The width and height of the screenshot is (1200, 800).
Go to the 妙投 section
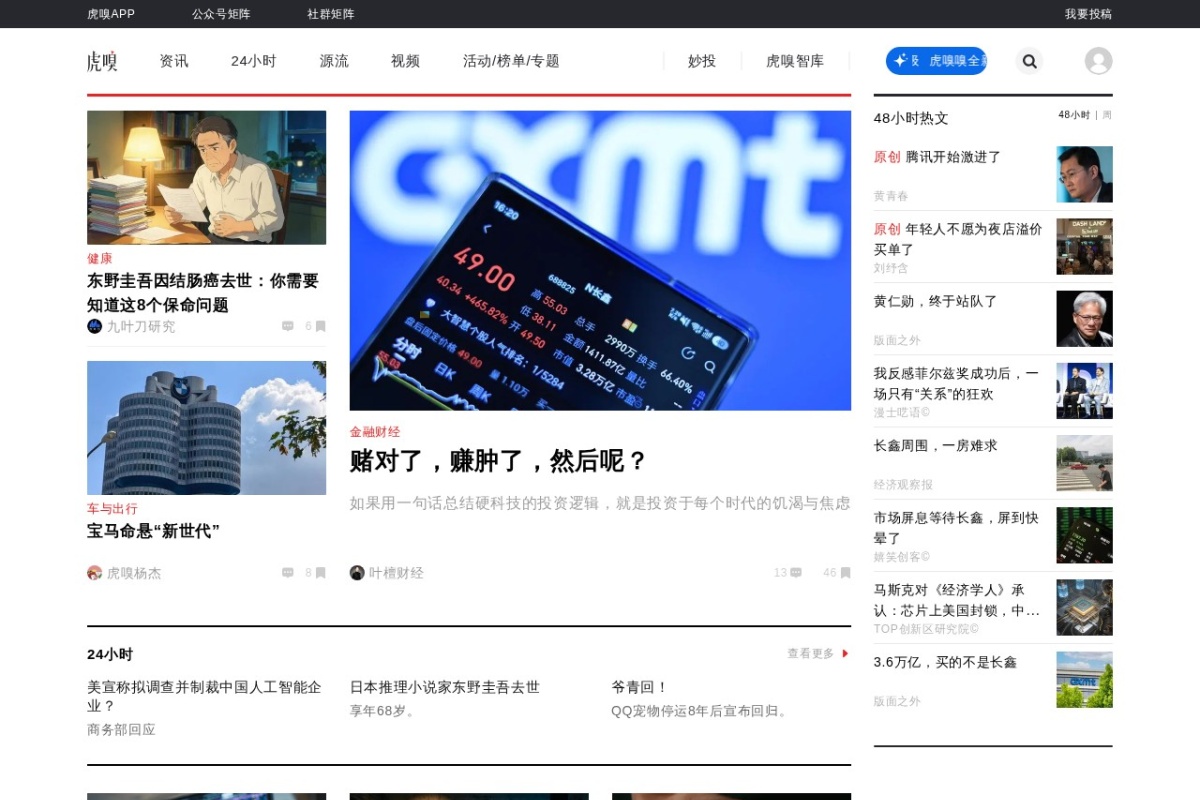pos(702,61)
